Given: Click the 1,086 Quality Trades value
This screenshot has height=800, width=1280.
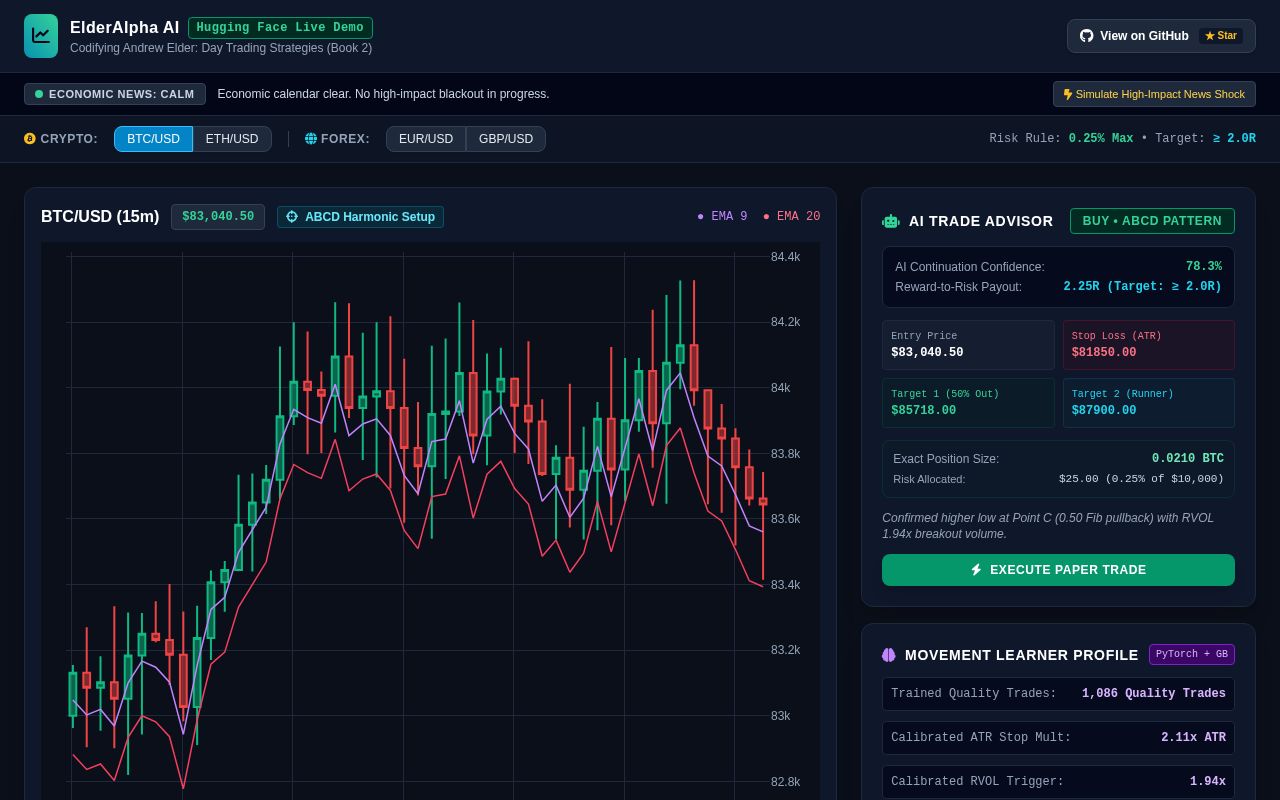Looking at the screenshot, I should tap(1154, 694).
